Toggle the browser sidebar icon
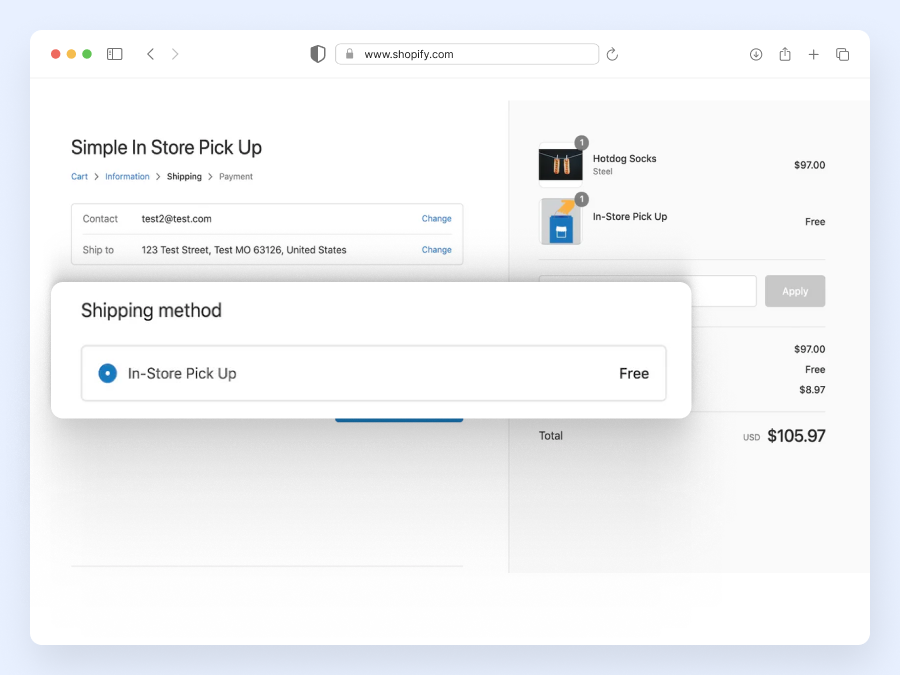This screenshot has width=900, height=675. (x=115, y=54)
